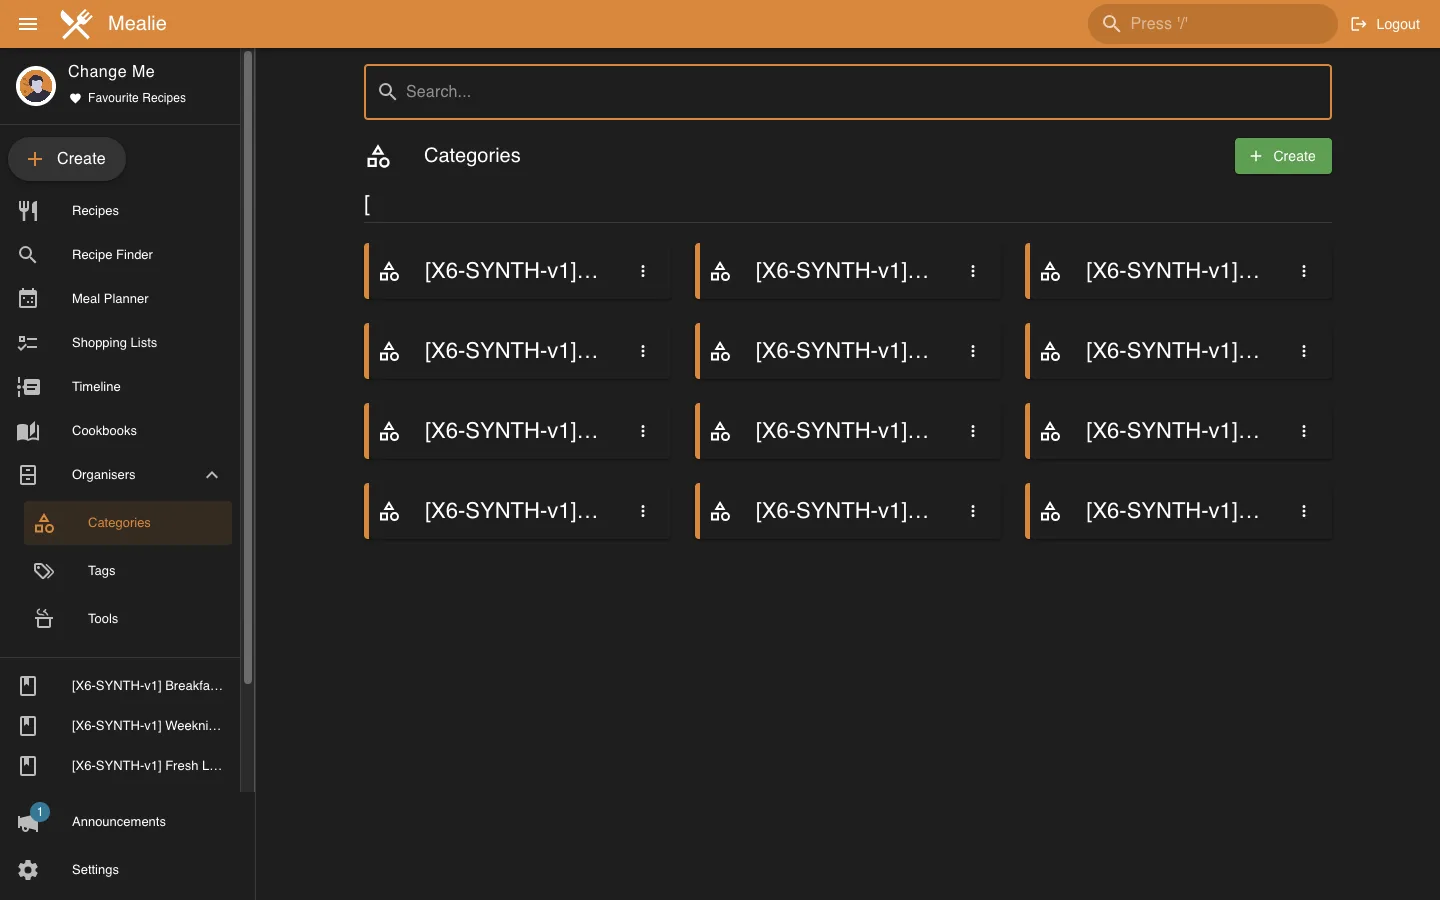Open the '[X6-SYNTH-v1] Fresh L…' cookbook

[120, 766]
